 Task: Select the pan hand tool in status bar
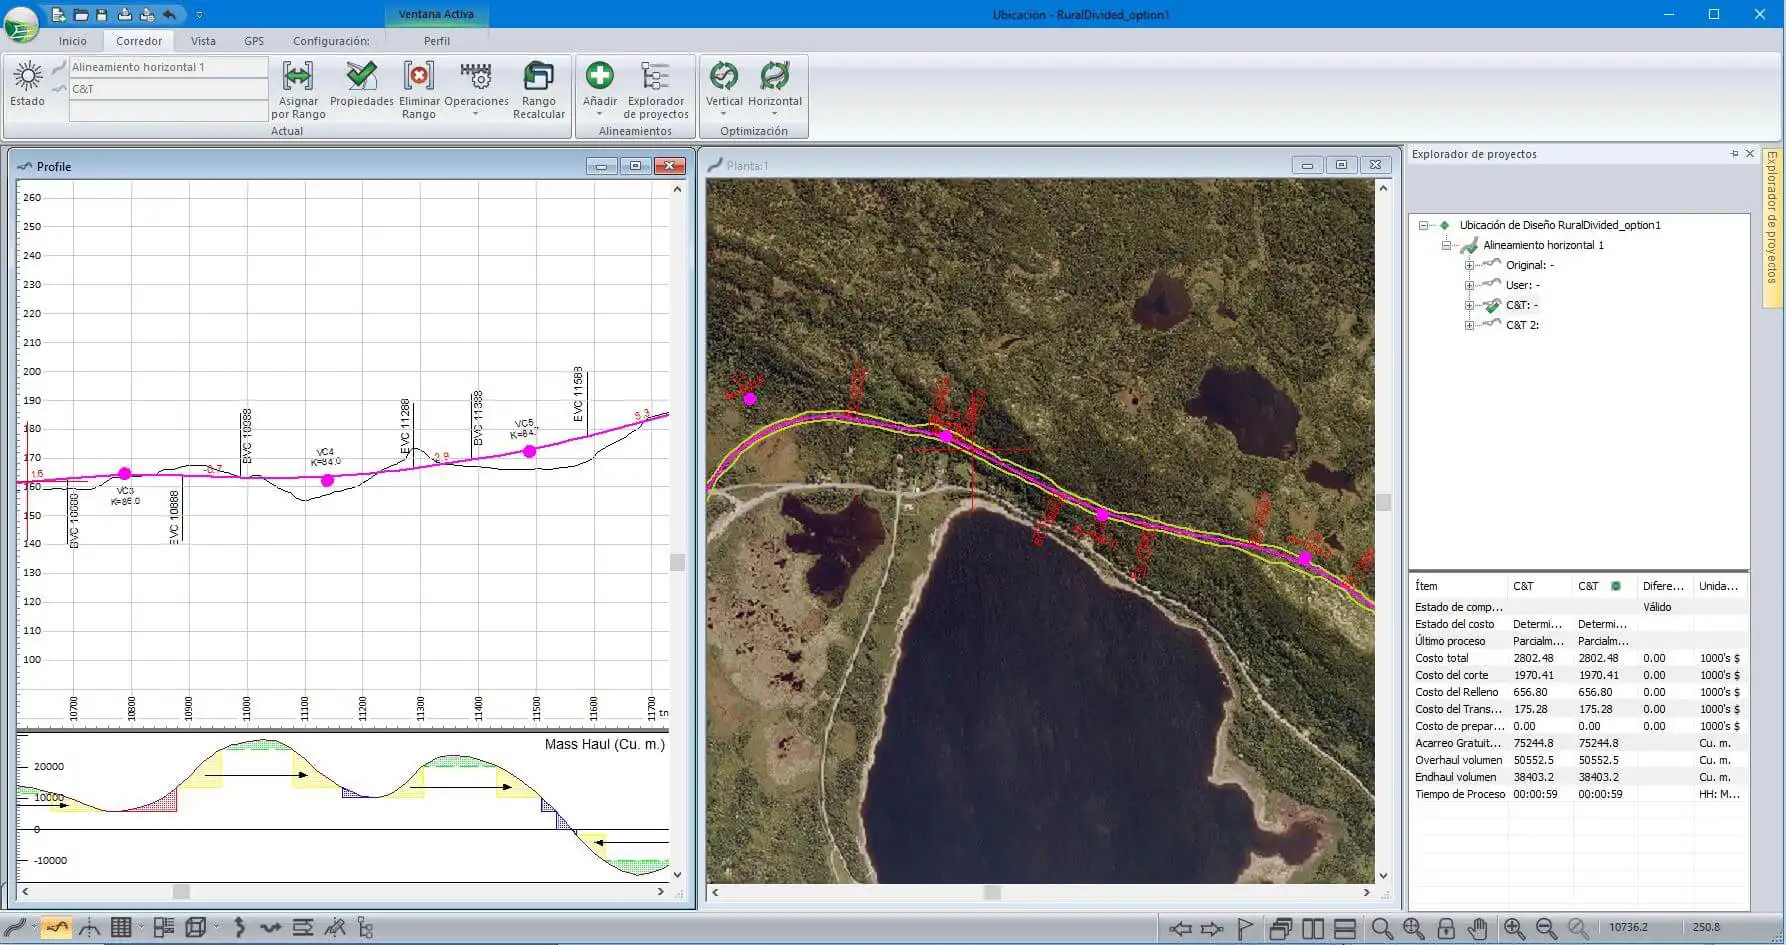pyautogui.click(x=1478, y=929)
